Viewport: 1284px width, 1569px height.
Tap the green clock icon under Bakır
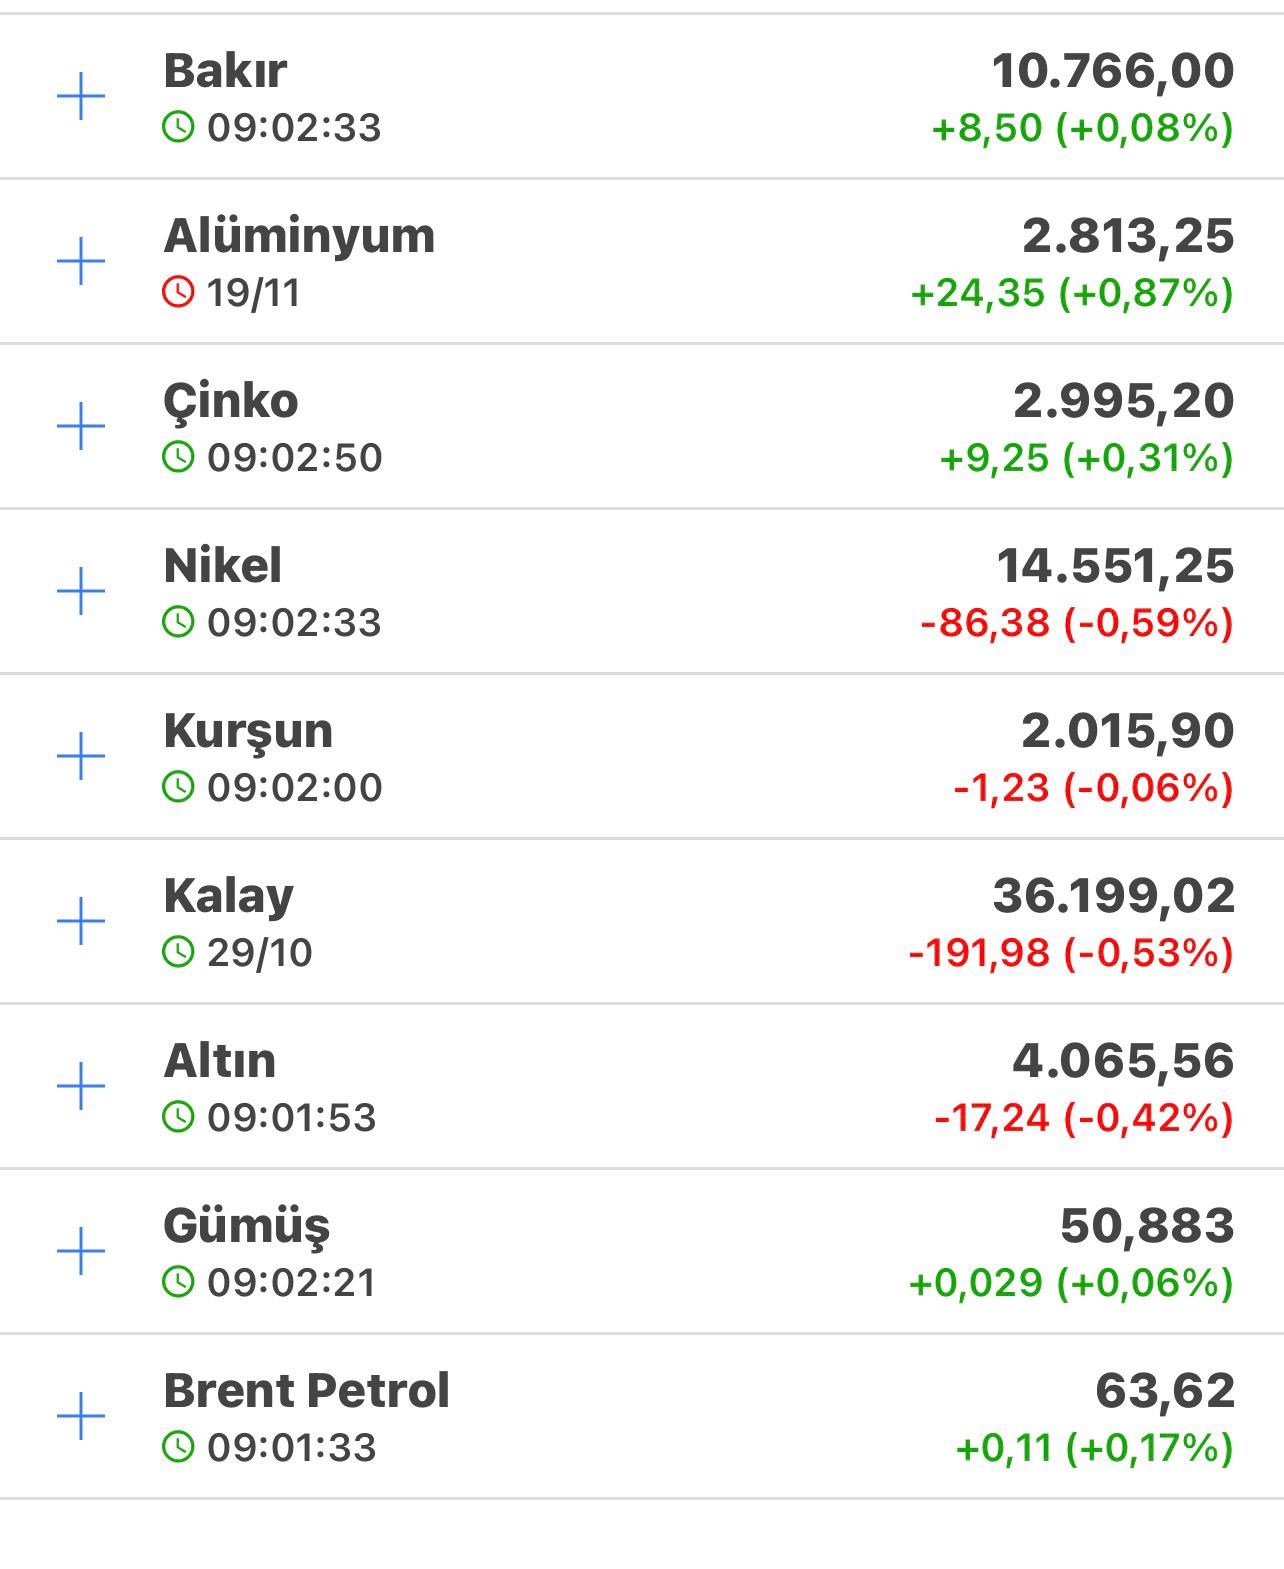pyautogui.click(x=178, y=128)
